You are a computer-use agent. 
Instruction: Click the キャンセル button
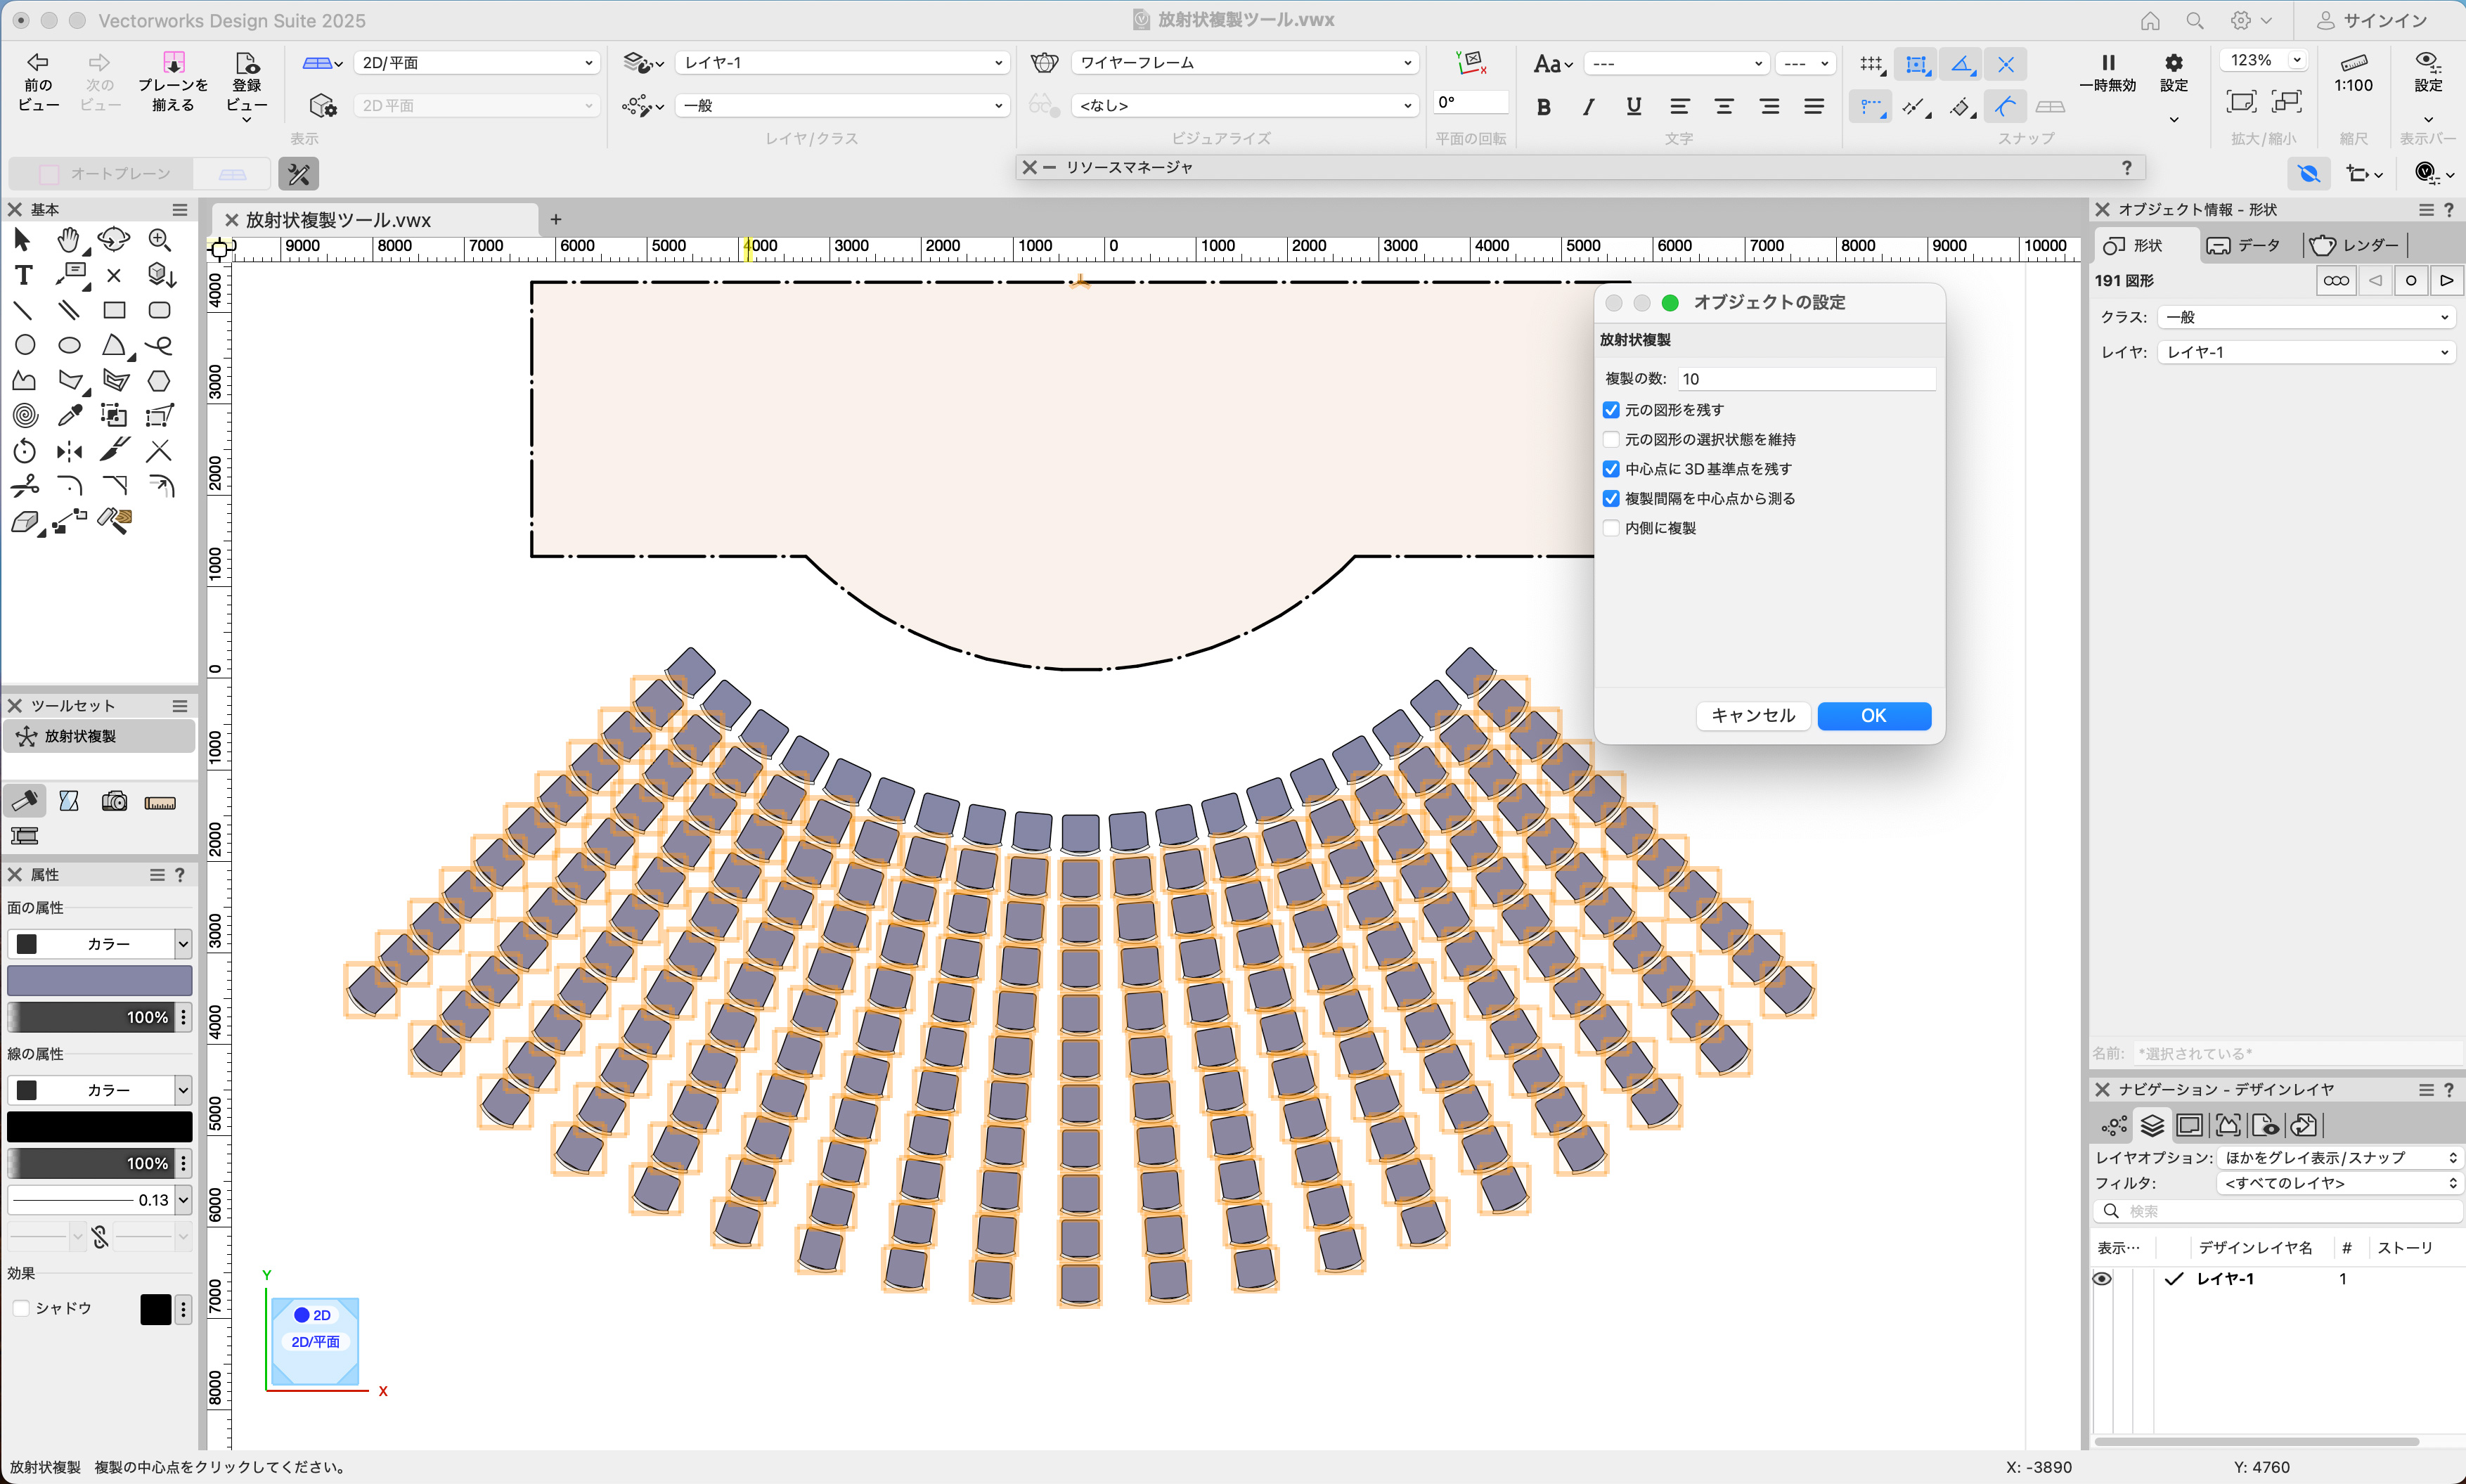coord(1752,716)
